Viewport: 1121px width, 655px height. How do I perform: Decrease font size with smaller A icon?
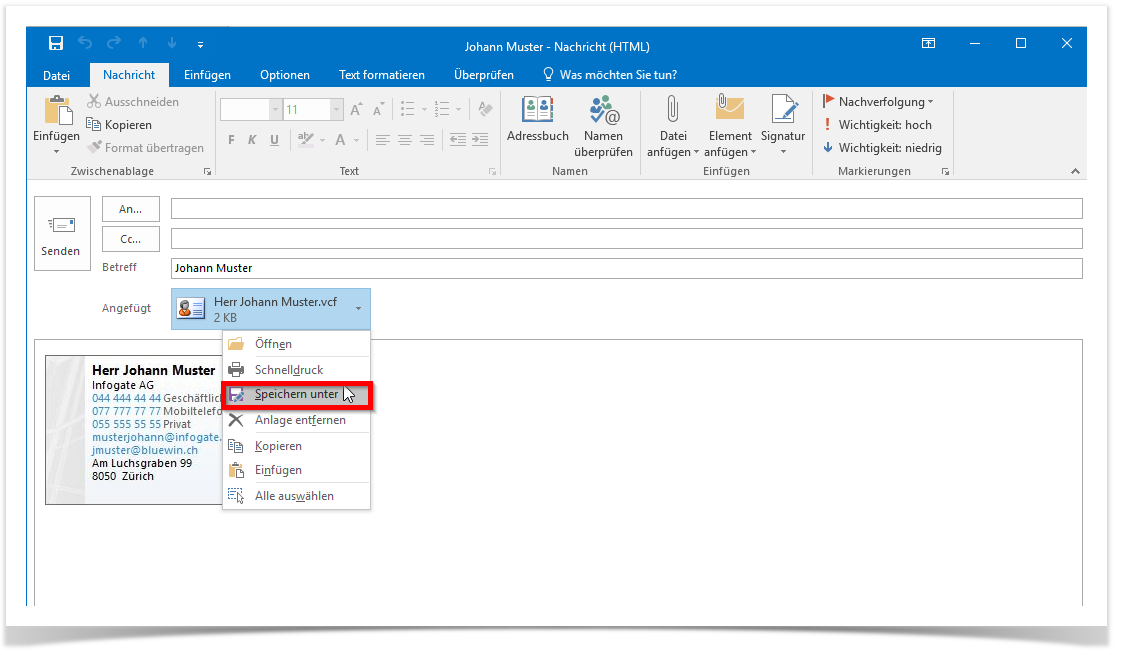tap(378, 109)
